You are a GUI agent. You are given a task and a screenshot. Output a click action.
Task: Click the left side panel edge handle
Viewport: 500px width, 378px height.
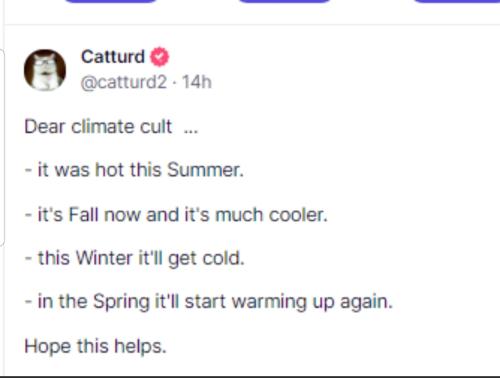pos(2,147)
